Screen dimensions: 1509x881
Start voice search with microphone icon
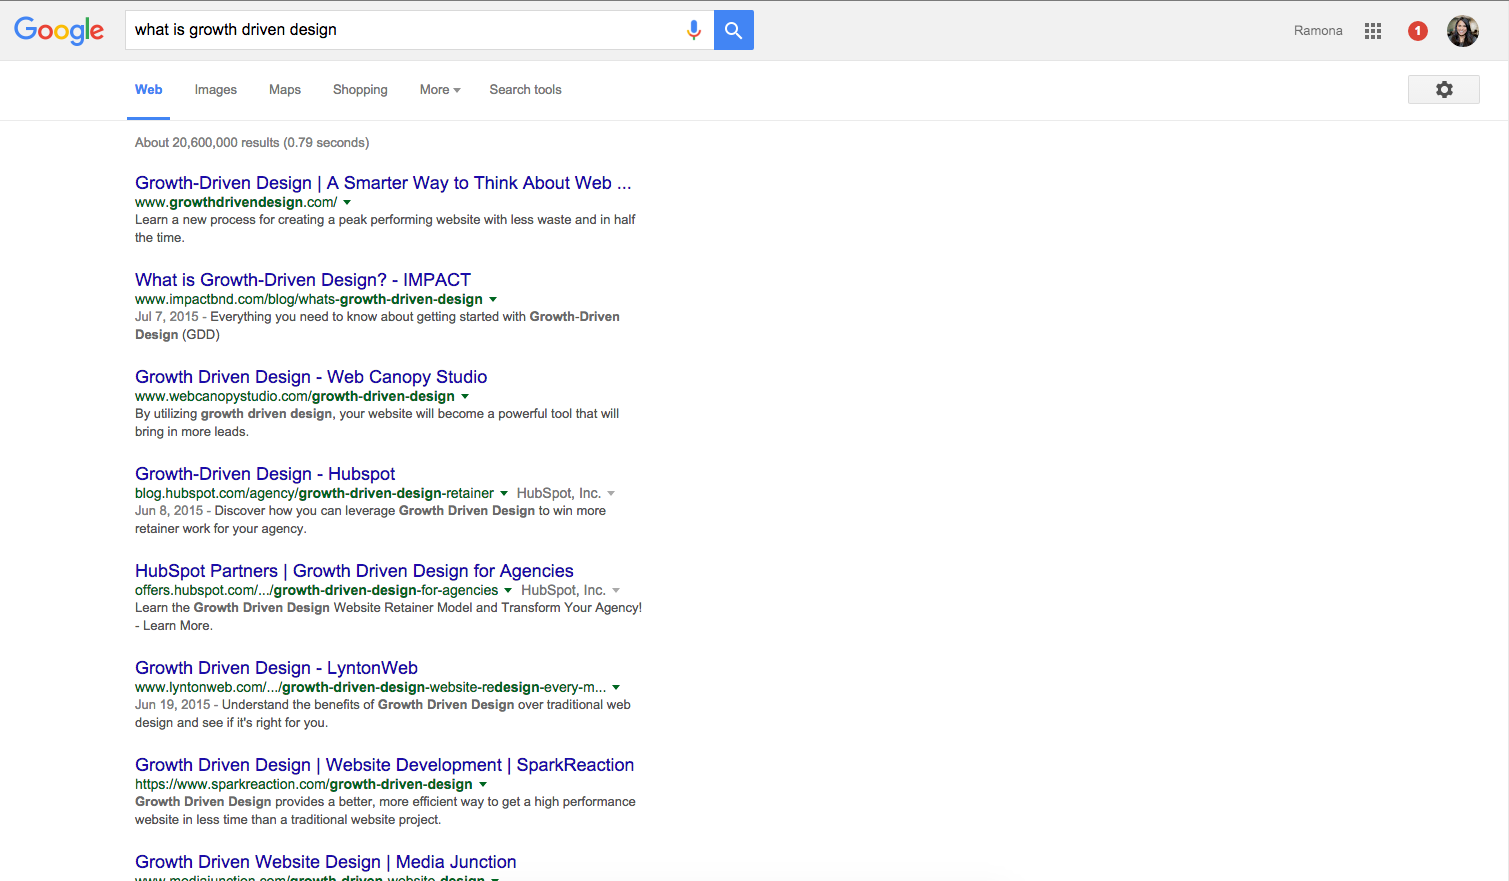pos(693,30)
